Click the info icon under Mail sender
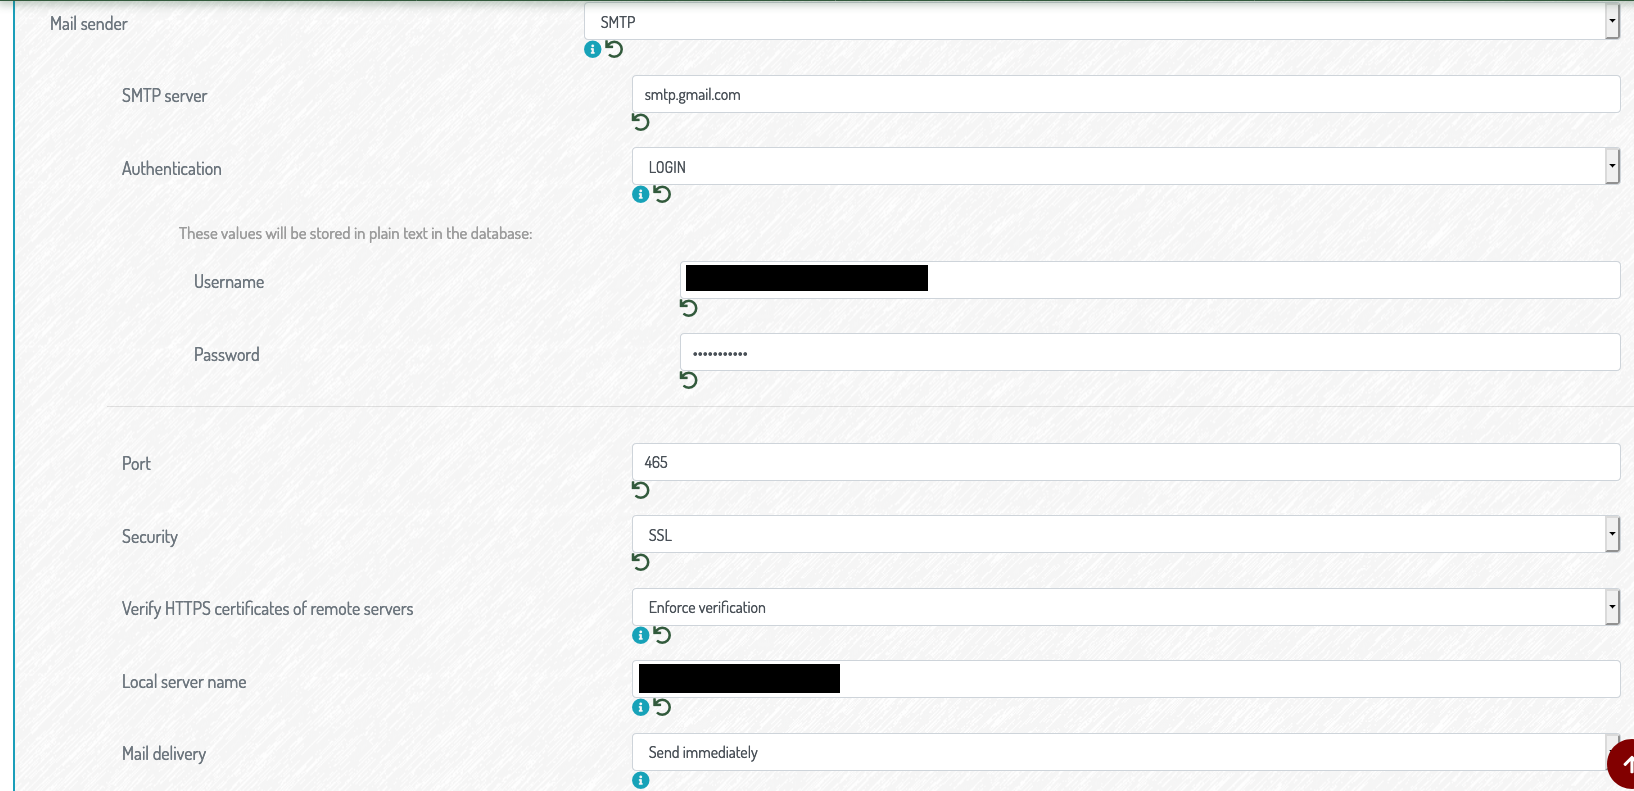This screenshot has height=791, width=1634. tap(592, 49)
